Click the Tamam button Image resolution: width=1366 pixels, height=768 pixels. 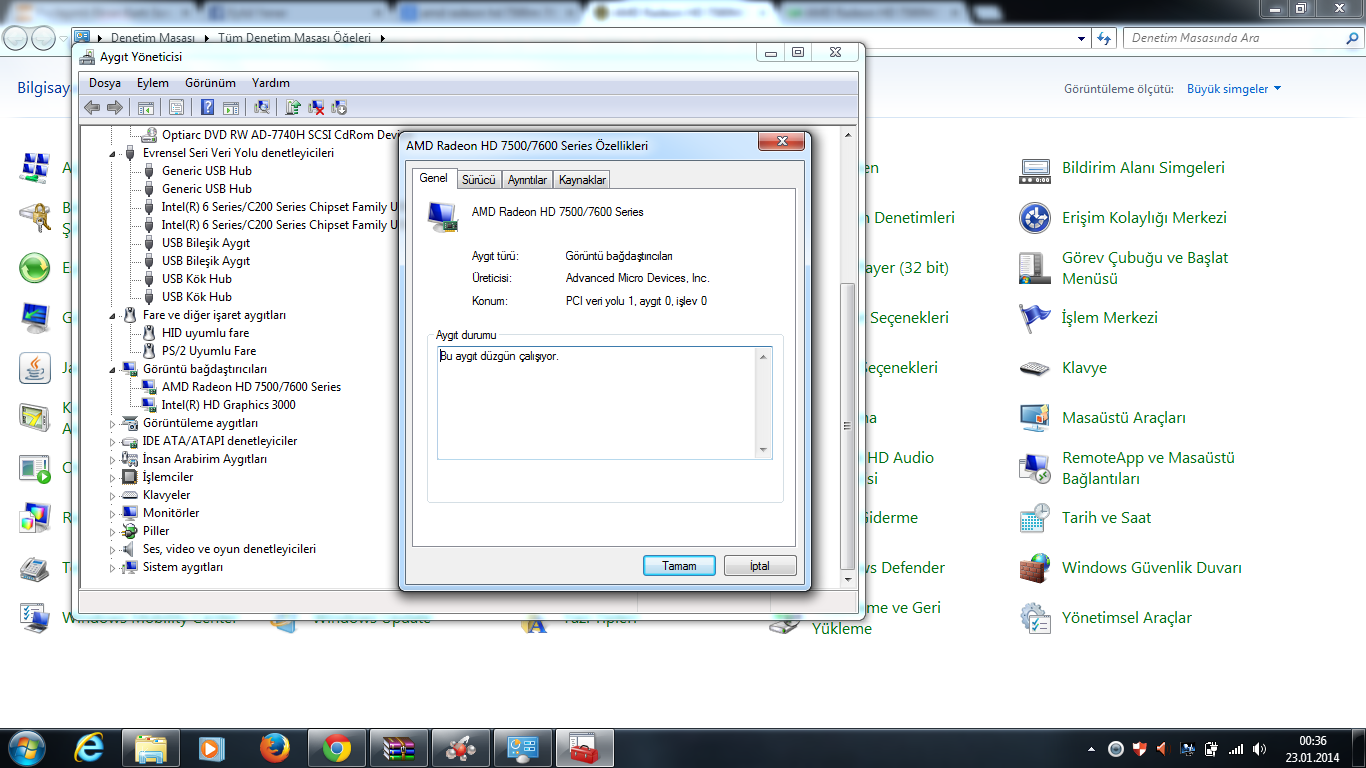click(x=679, y=566)
